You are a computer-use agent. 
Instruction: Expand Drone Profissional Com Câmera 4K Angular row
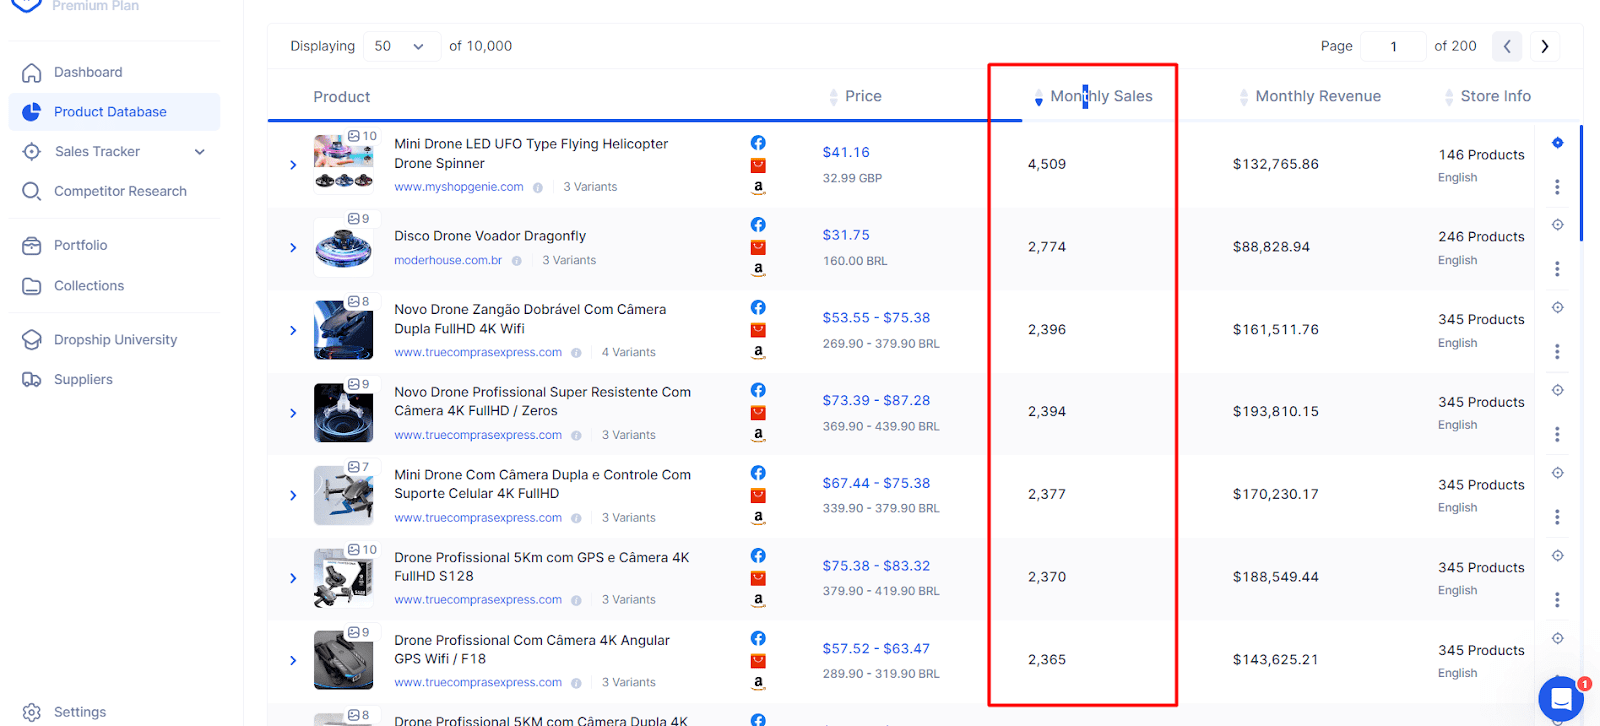coord(293,660)
